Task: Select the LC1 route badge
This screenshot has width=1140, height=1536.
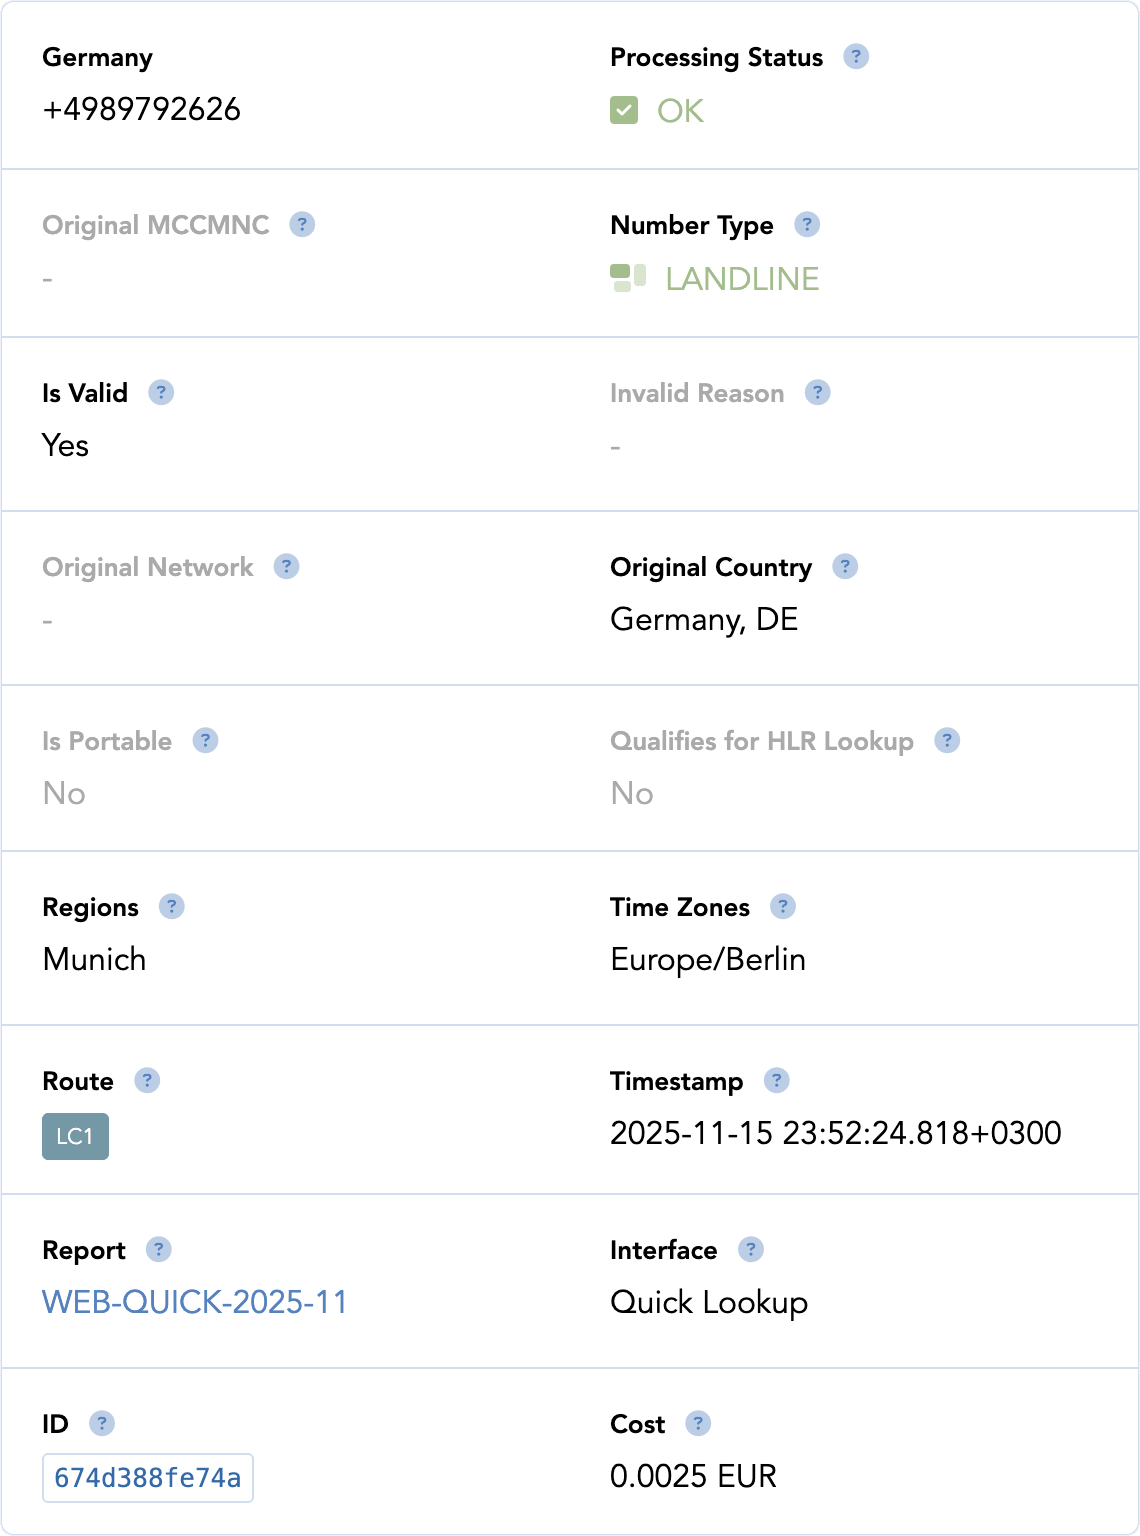Action: tap(75, 1136)
